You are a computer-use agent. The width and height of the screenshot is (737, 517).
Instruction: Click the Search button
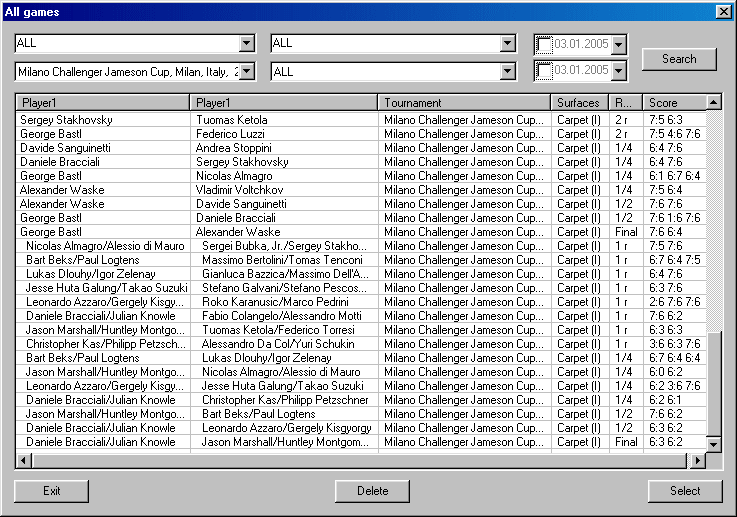point(679,59)
